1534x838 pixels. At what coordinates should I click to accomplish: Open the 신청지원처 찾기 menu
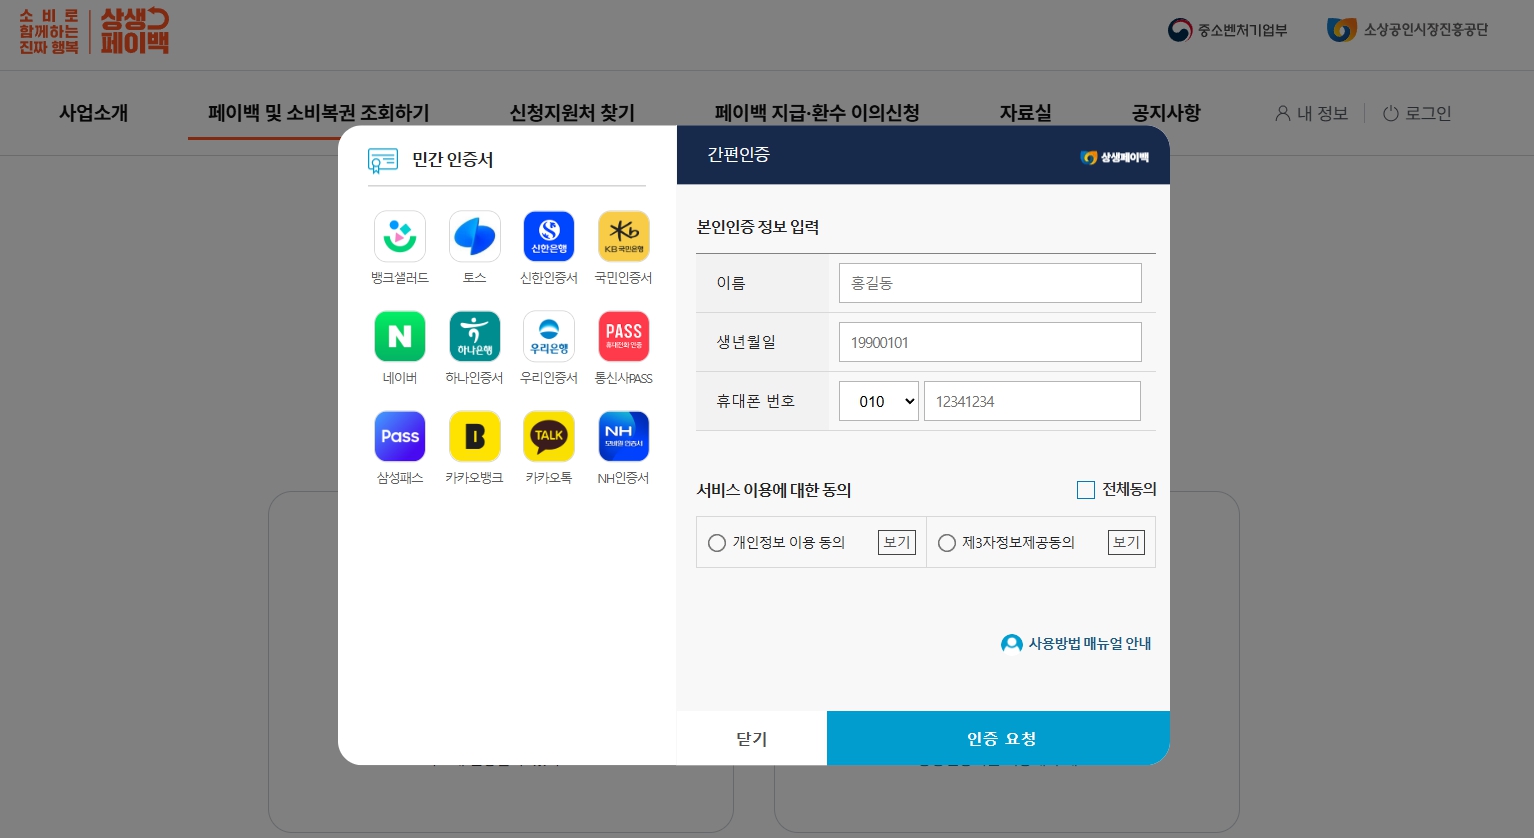tap(572, 113)
